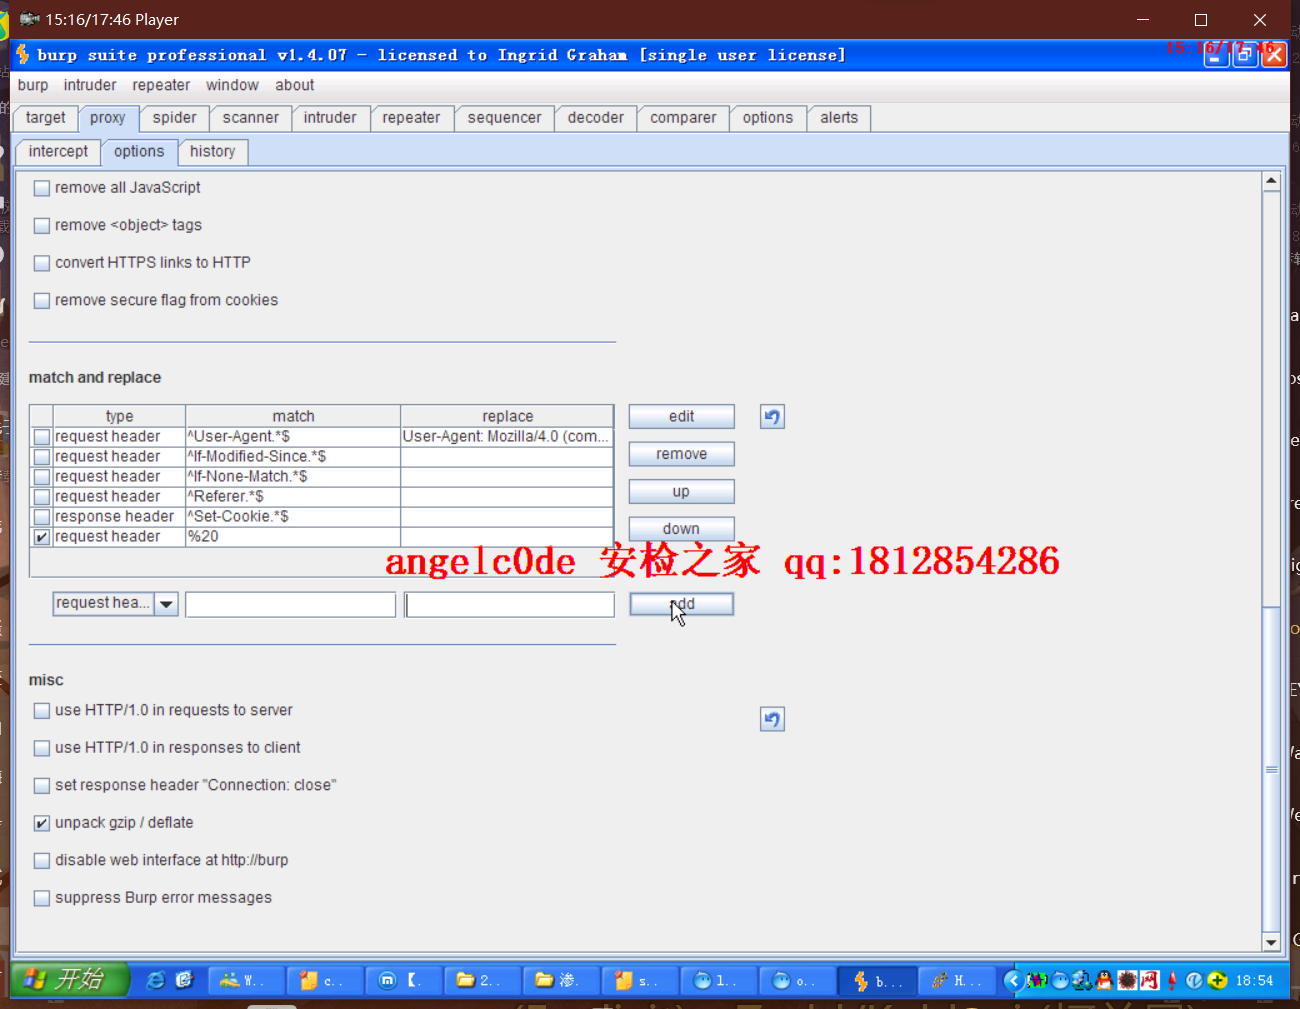Screen dimensions: 1300x1009
Task: Open the proxy history sub-tab
Action: click(213, 152)
